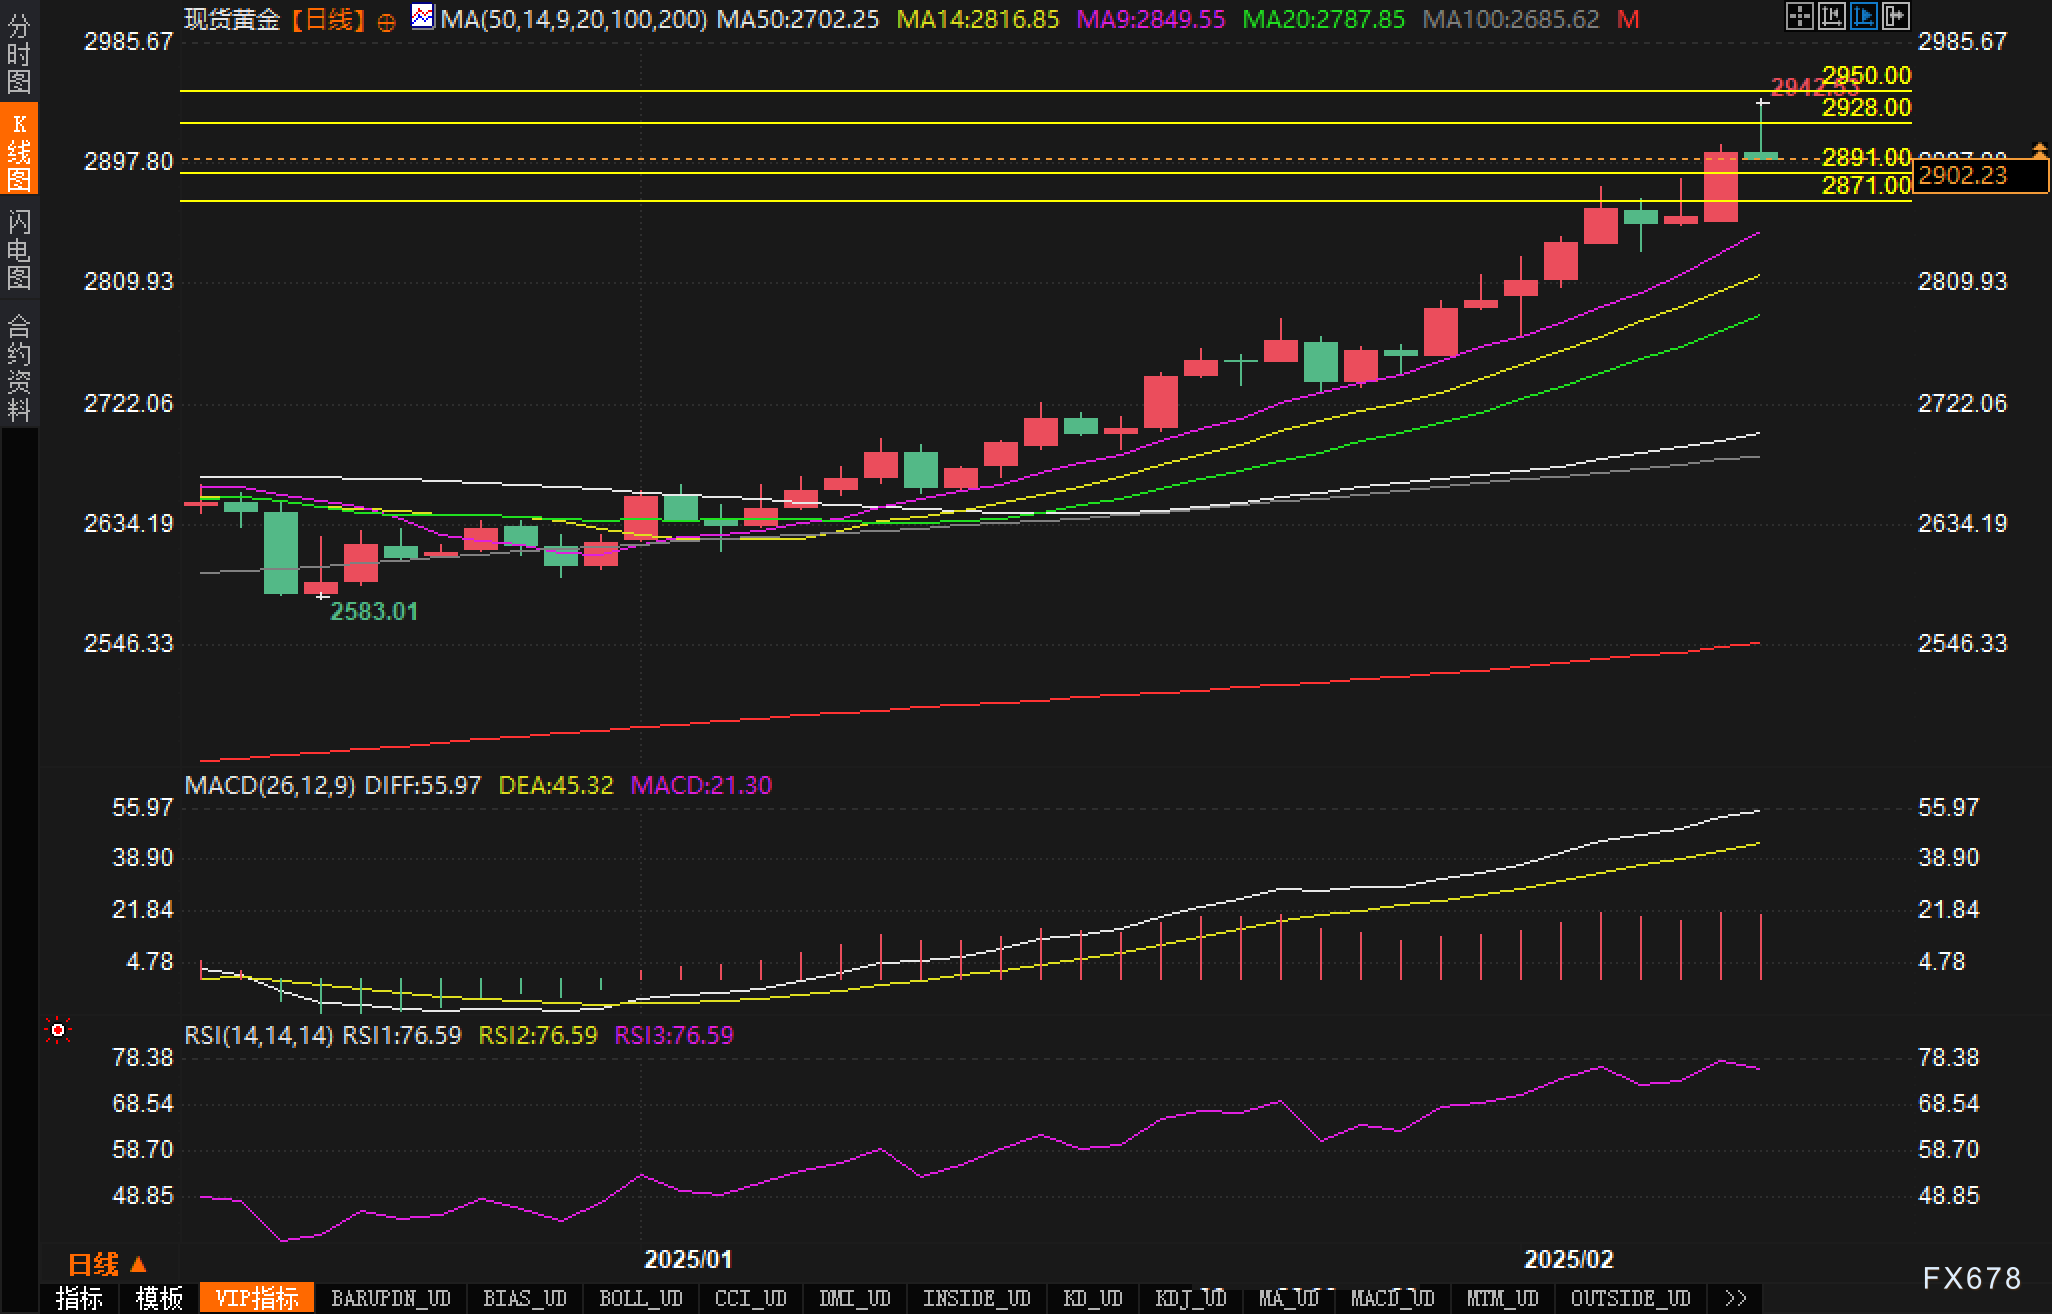2052x1314 pixels.
Task: Click the crosshair cursor icon at top right
Action: coord(1799,16)
